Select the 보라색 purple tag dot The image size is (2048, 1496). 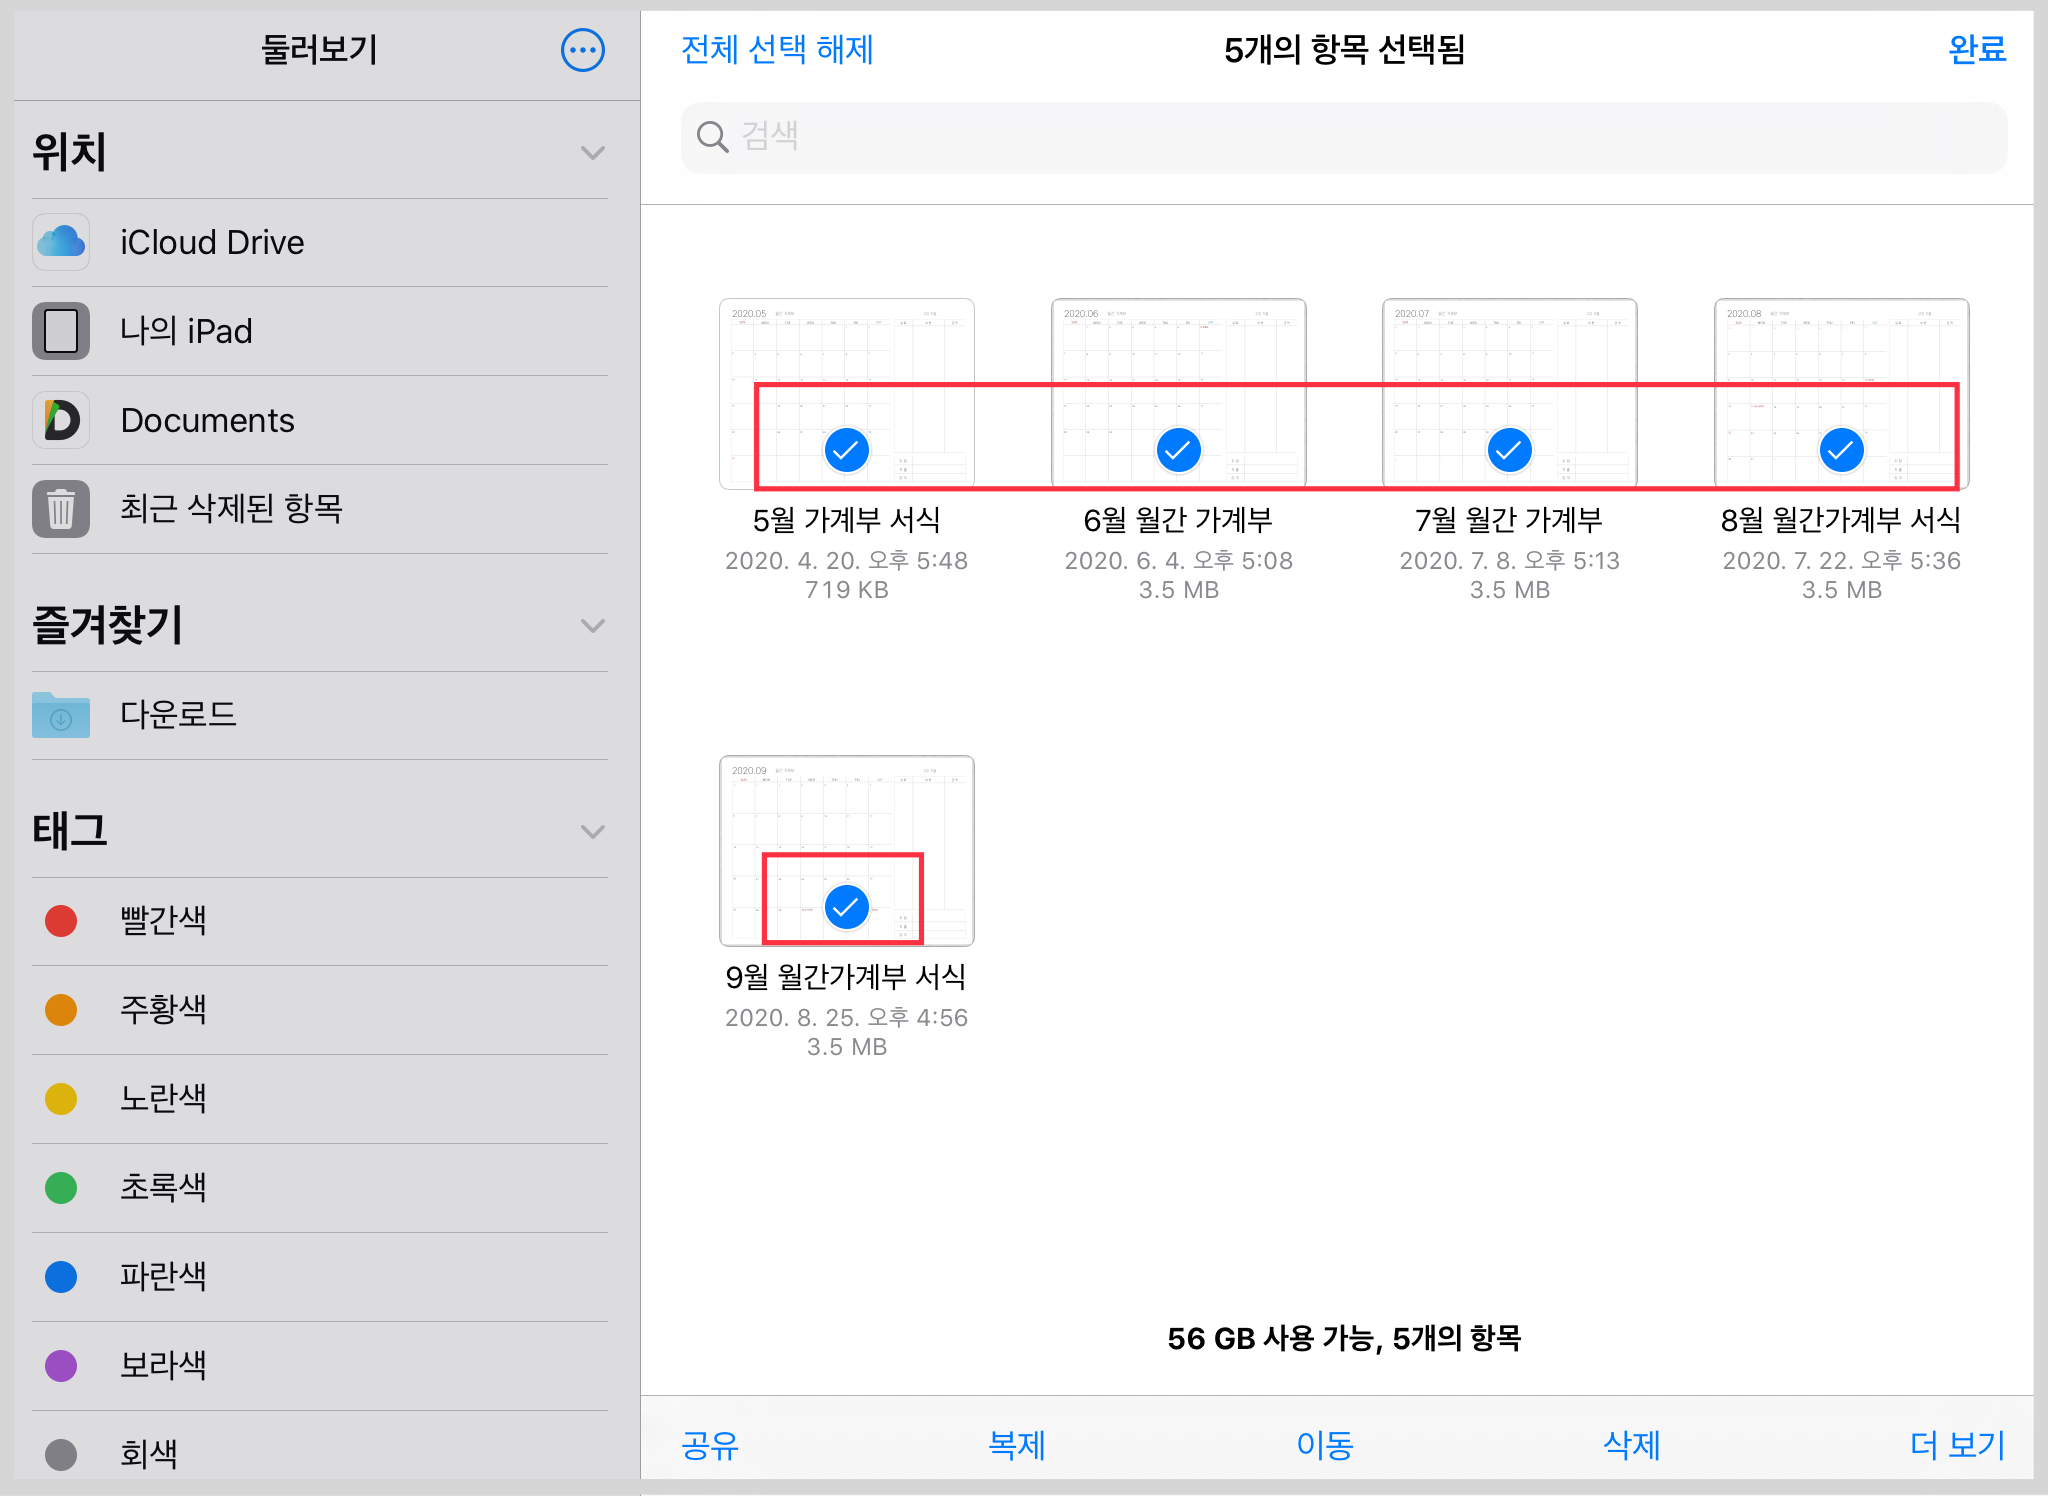pos(61,1365)
